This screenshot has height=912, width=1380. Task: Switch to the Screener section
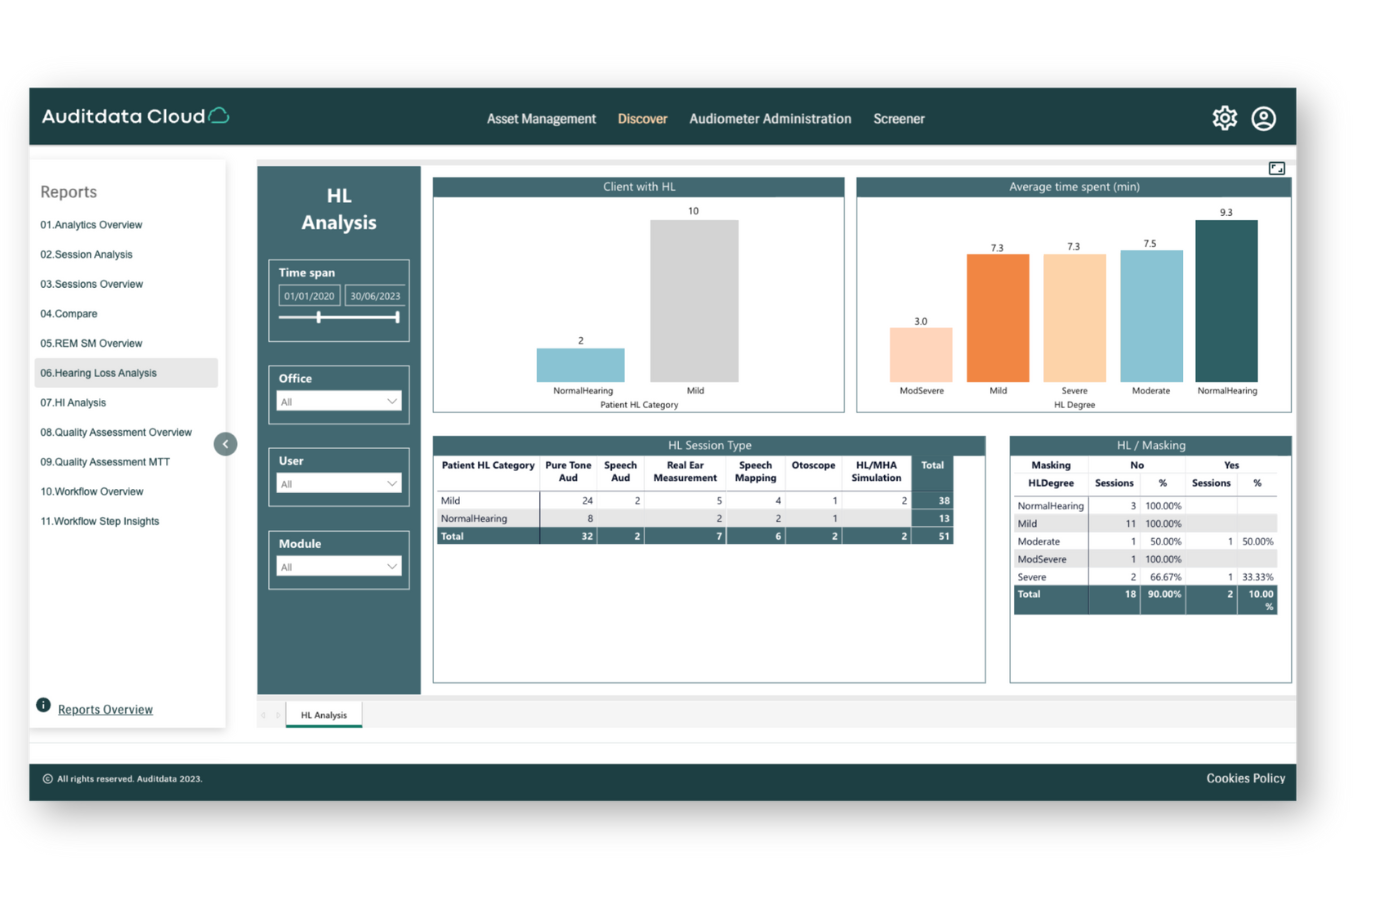(898, 118)
